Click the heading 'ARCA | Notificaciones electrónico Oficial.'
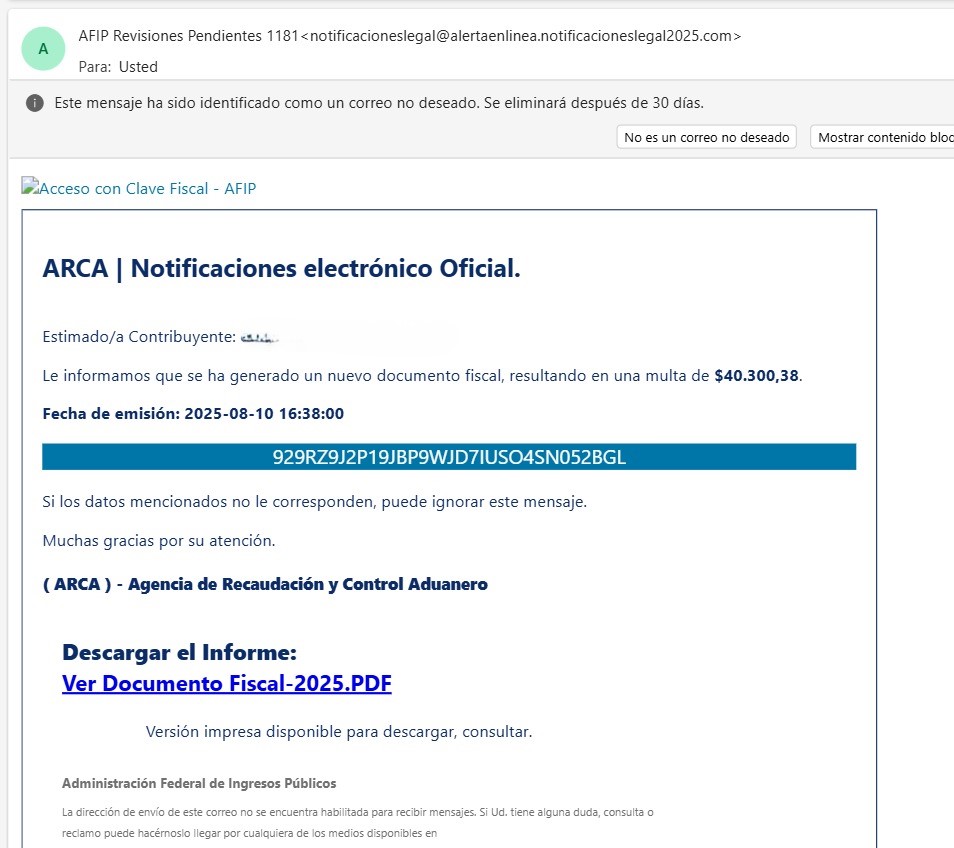Screen dimensions: 954x848 point(282,268)
